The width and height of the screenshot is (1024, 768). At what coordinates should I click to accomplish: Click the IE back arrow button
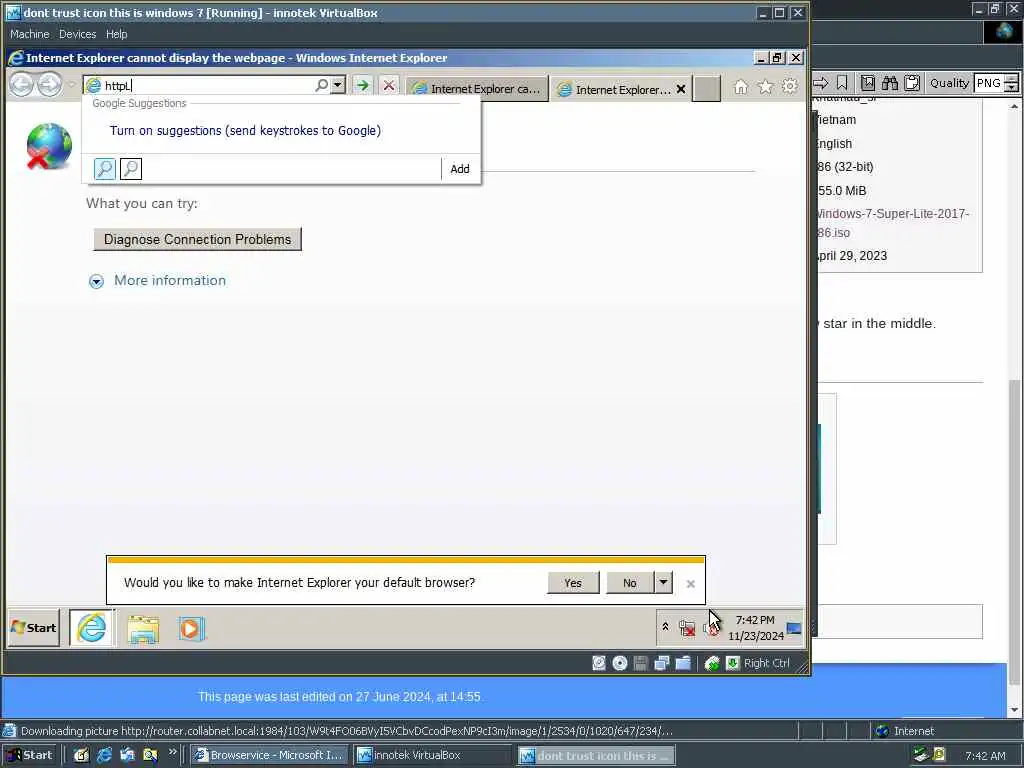[x=22, y=85]
